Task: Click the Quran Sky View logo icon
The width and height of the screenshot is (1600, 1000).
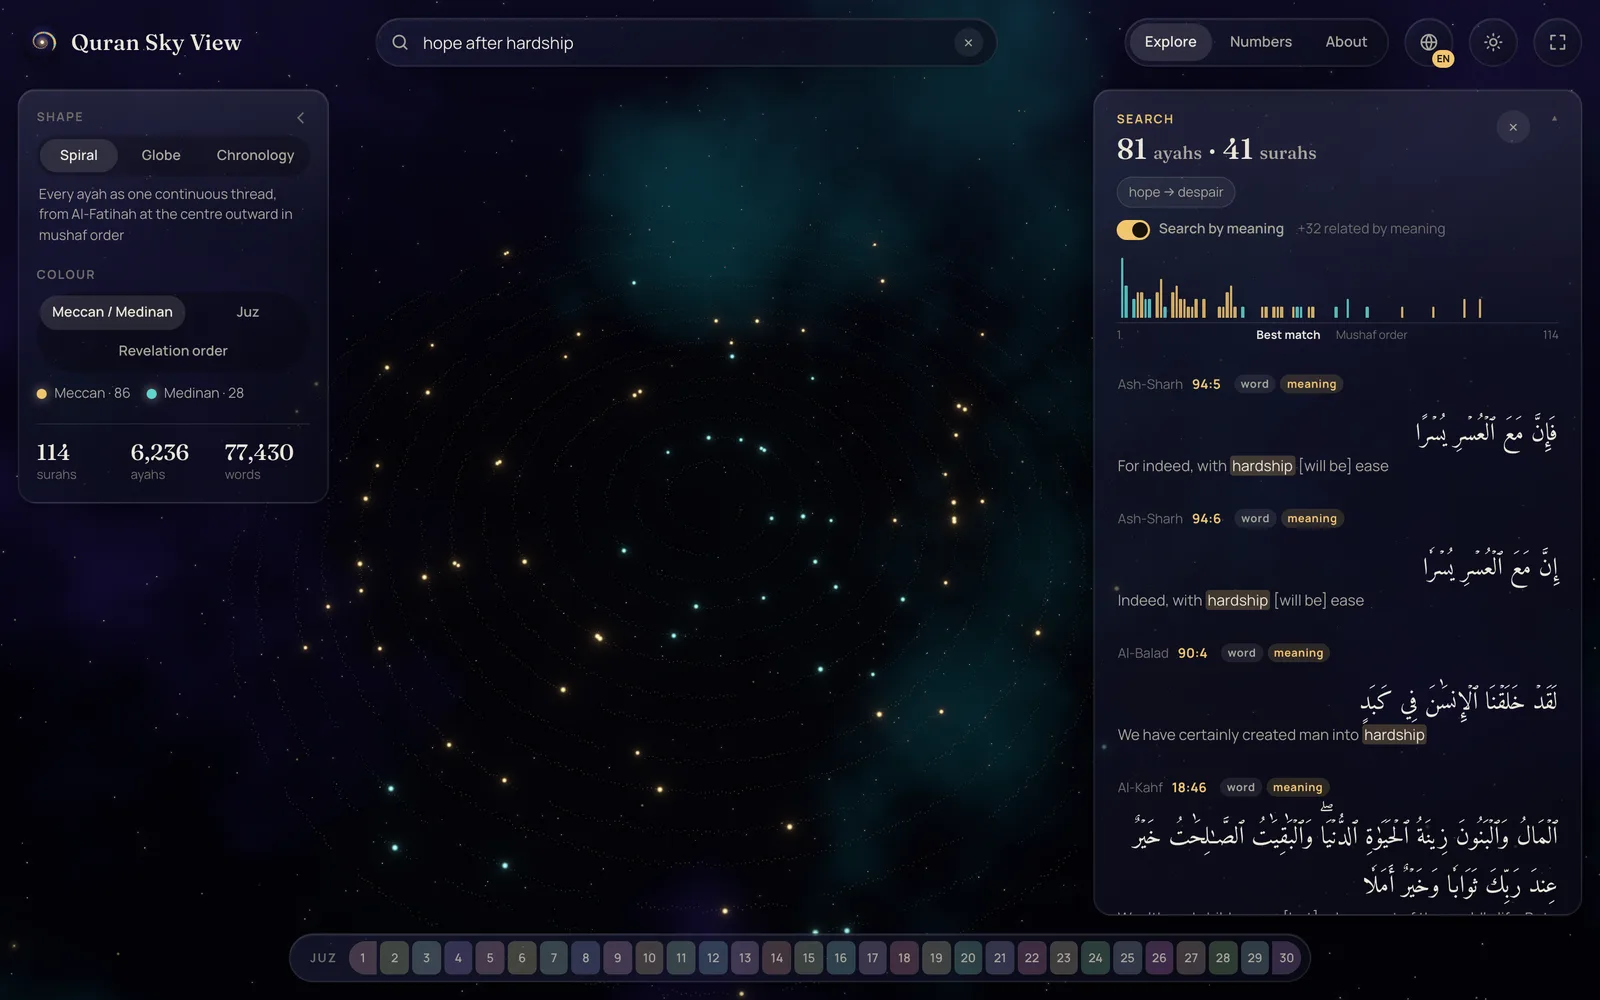Action: pyautogui.click(x=43, y=42)
